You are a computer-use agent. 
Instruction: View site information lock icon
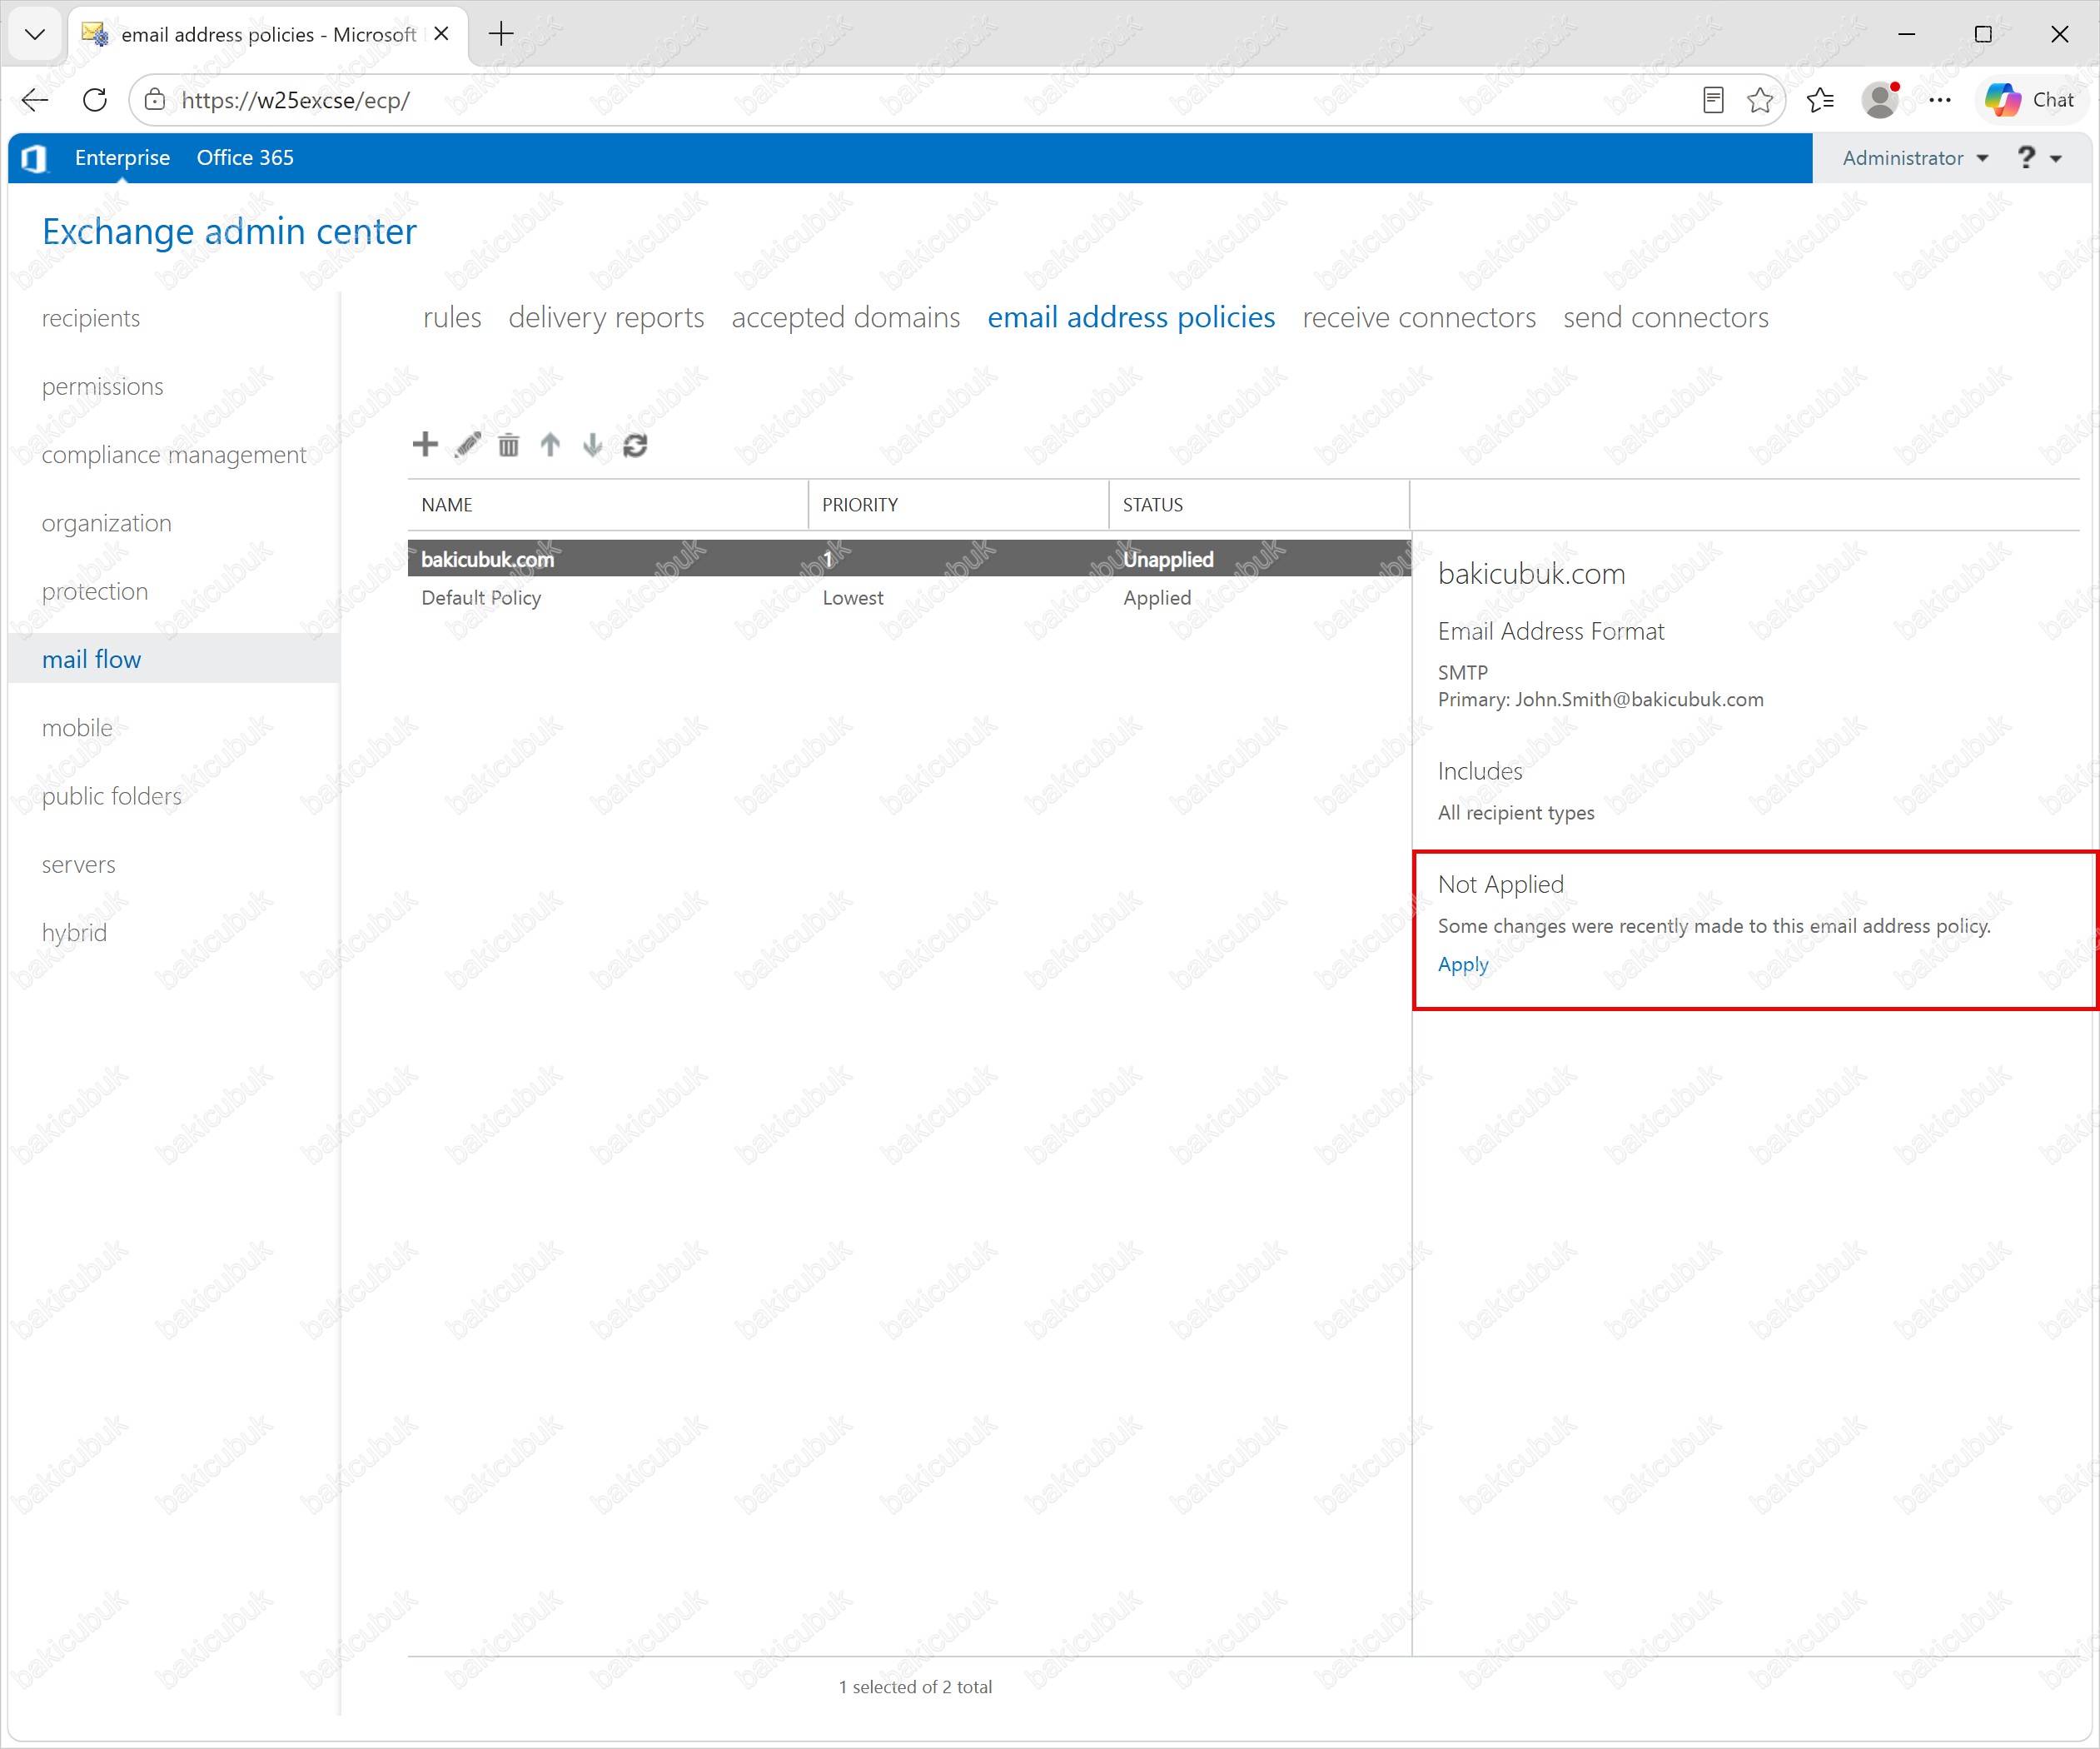155,100
